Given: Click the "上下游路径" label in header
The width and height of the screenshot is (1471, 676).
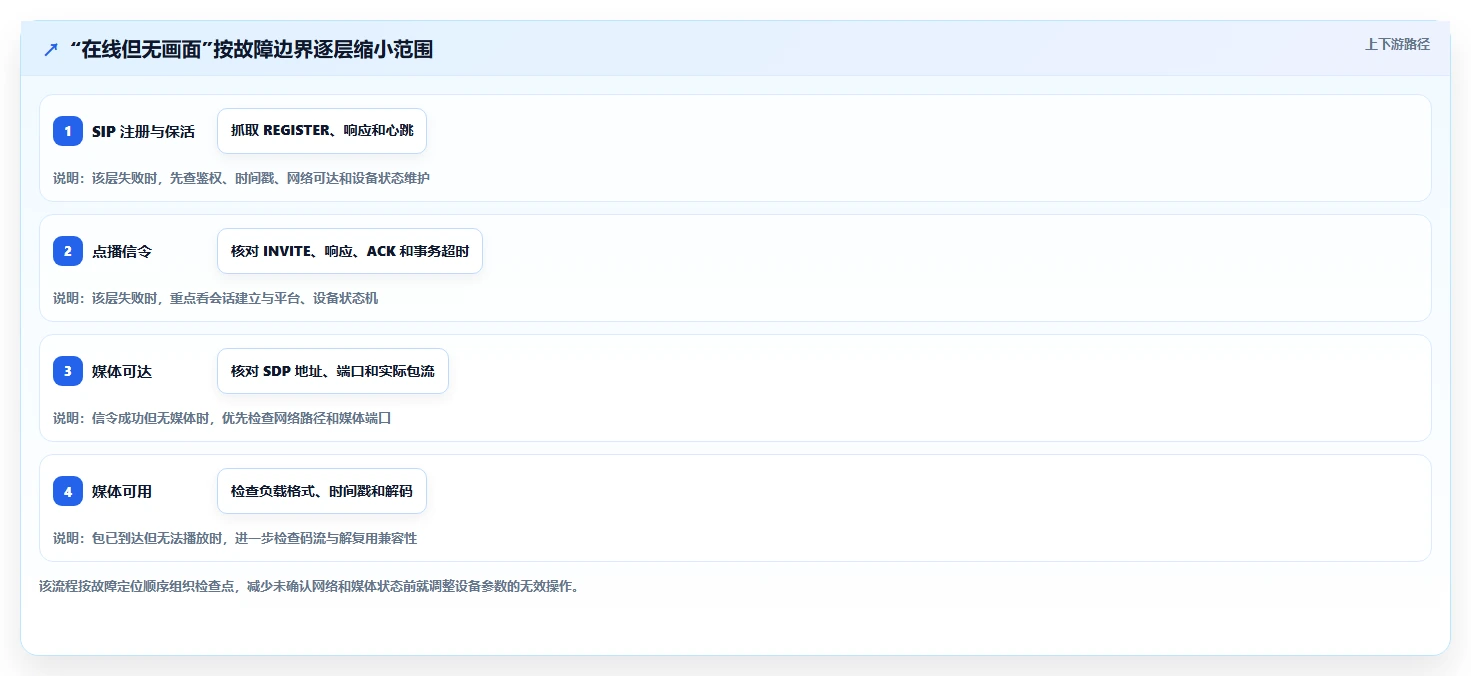Looking at the screenshot, I should (x=1397, y=44).
